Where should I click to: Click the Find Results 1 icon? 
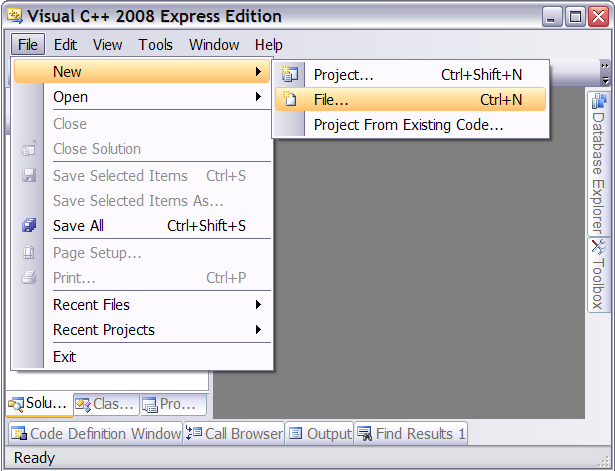coord(364,433)
